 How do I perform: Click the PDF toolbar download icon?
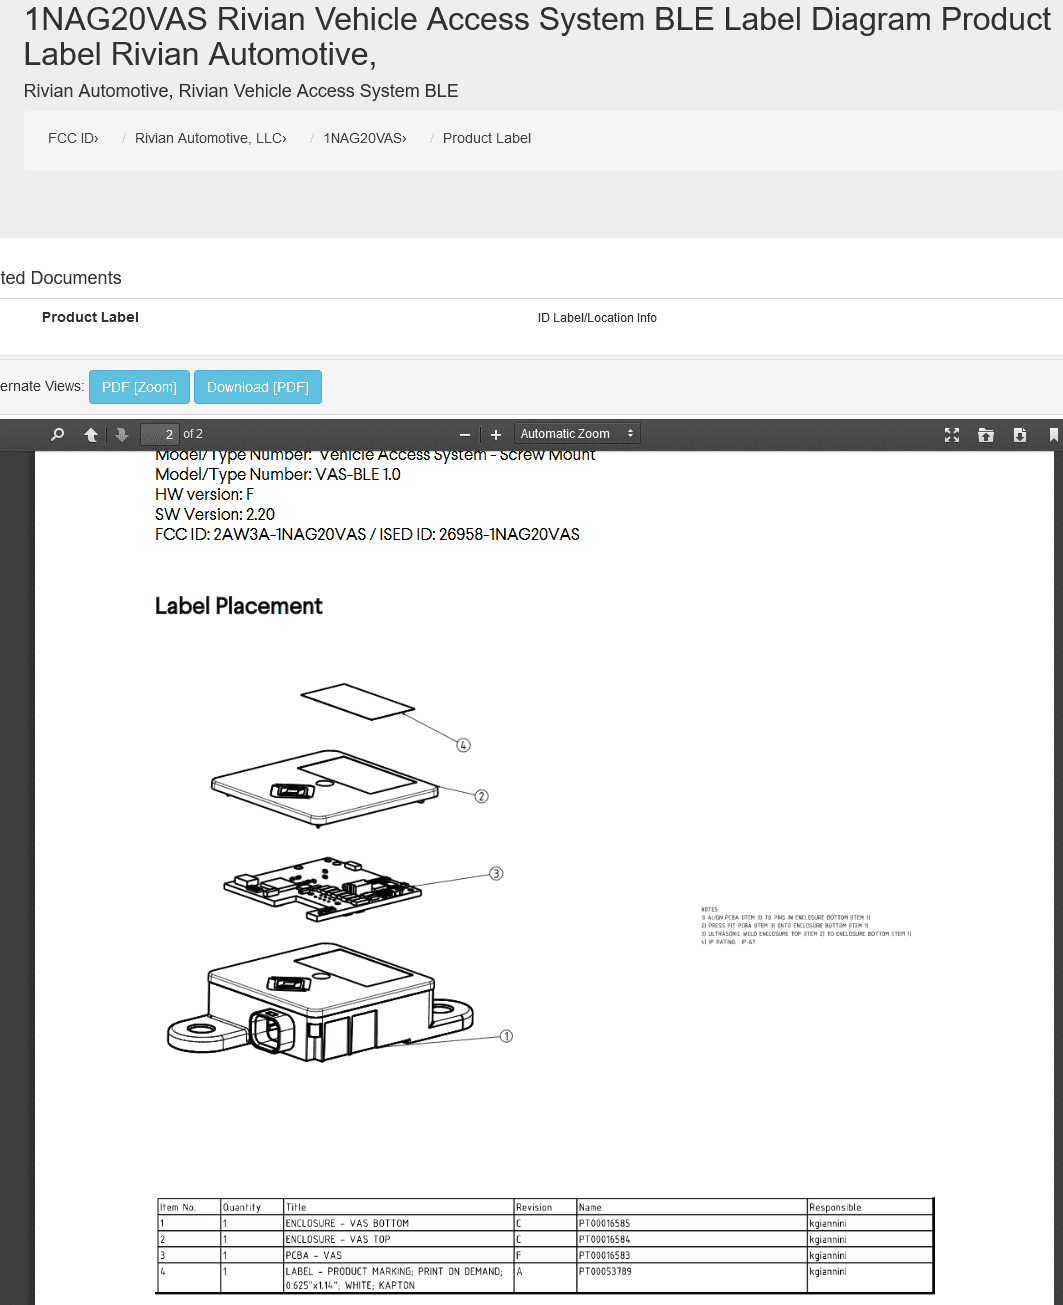pyautogui.click(x=1019, y=434)
